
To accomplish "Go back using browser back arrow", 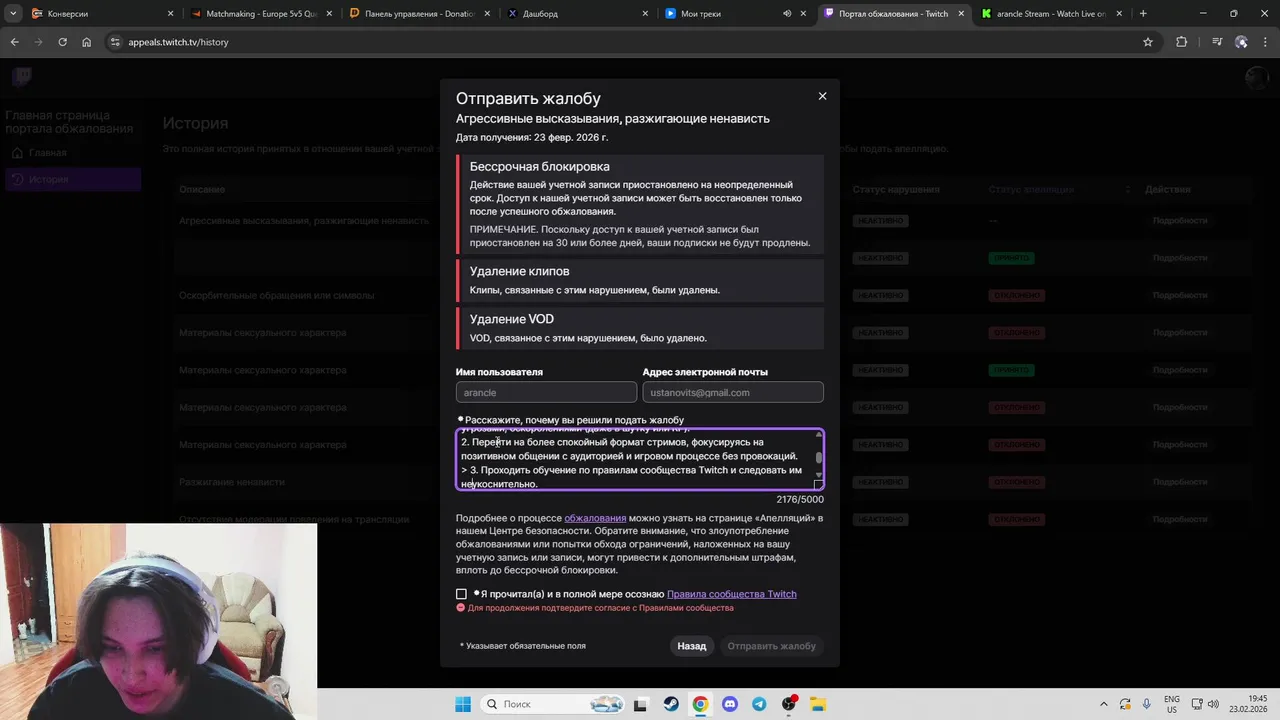I will (14, 42).
